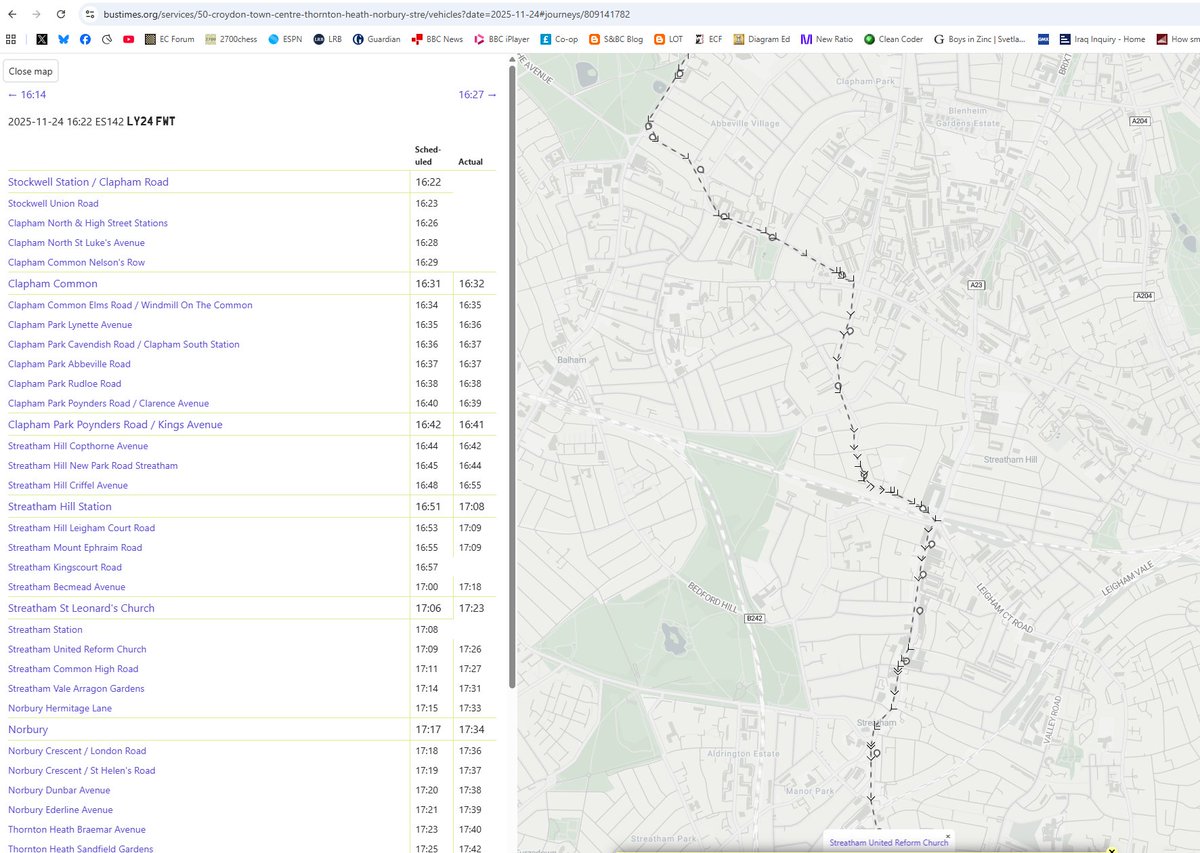Screen dimensions: 1200x853
Task: Click actual time 17:08 for Streatham Hill Station
Action: pyautogui.click(x=471, y=507)
